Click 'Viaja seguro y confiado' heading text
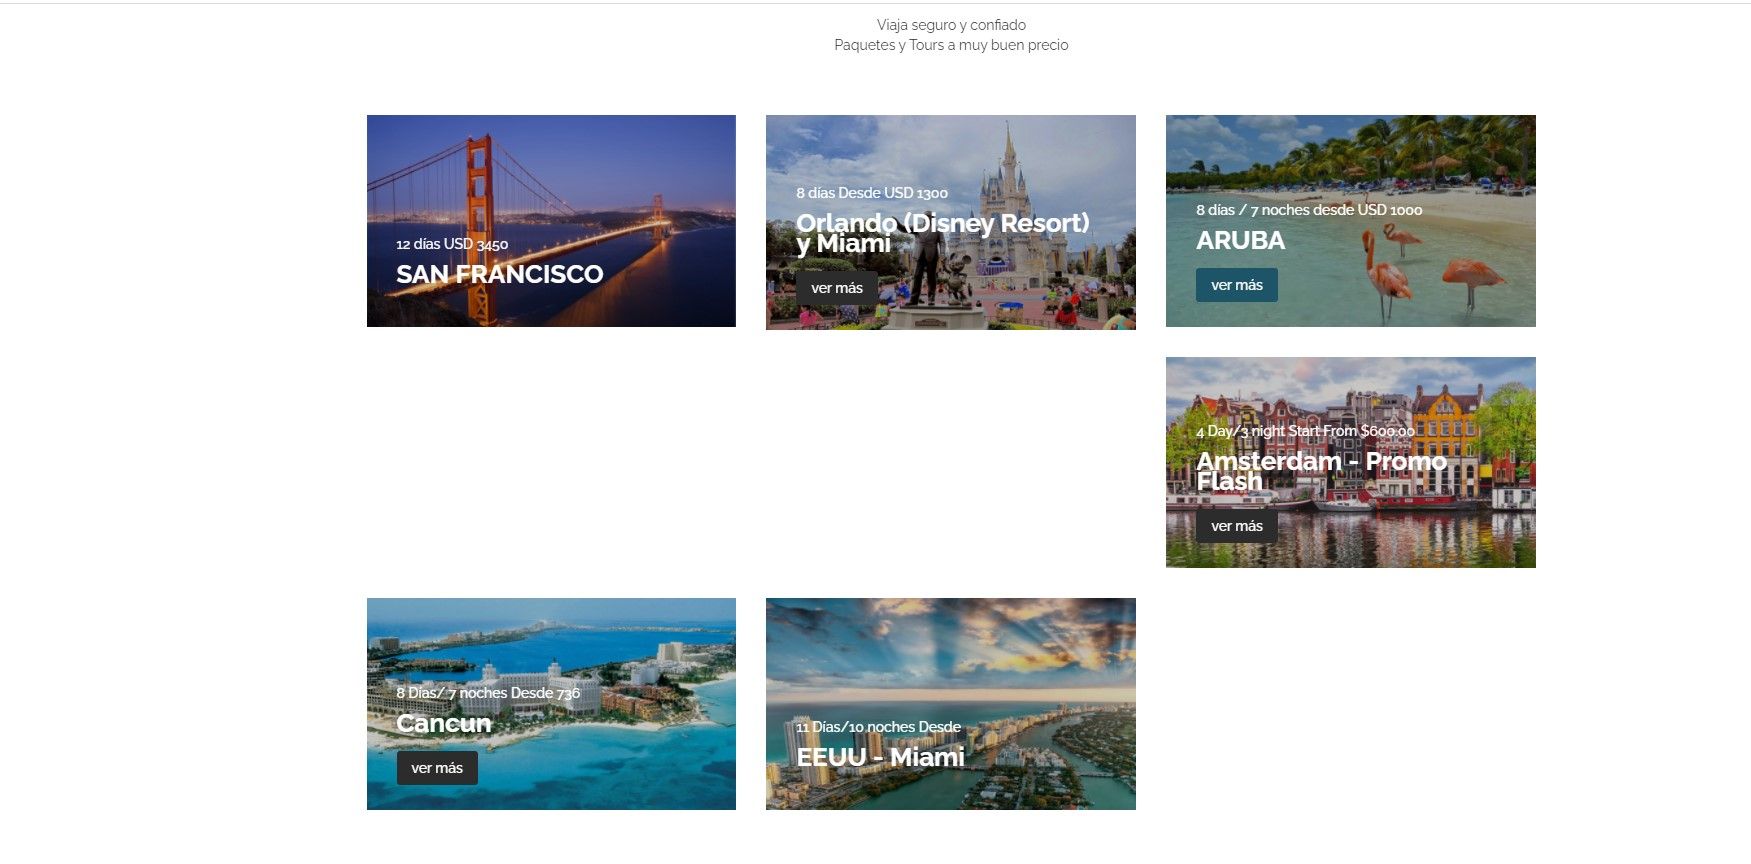The width and height of the screenshot is (1751, 864). point(951,25)
